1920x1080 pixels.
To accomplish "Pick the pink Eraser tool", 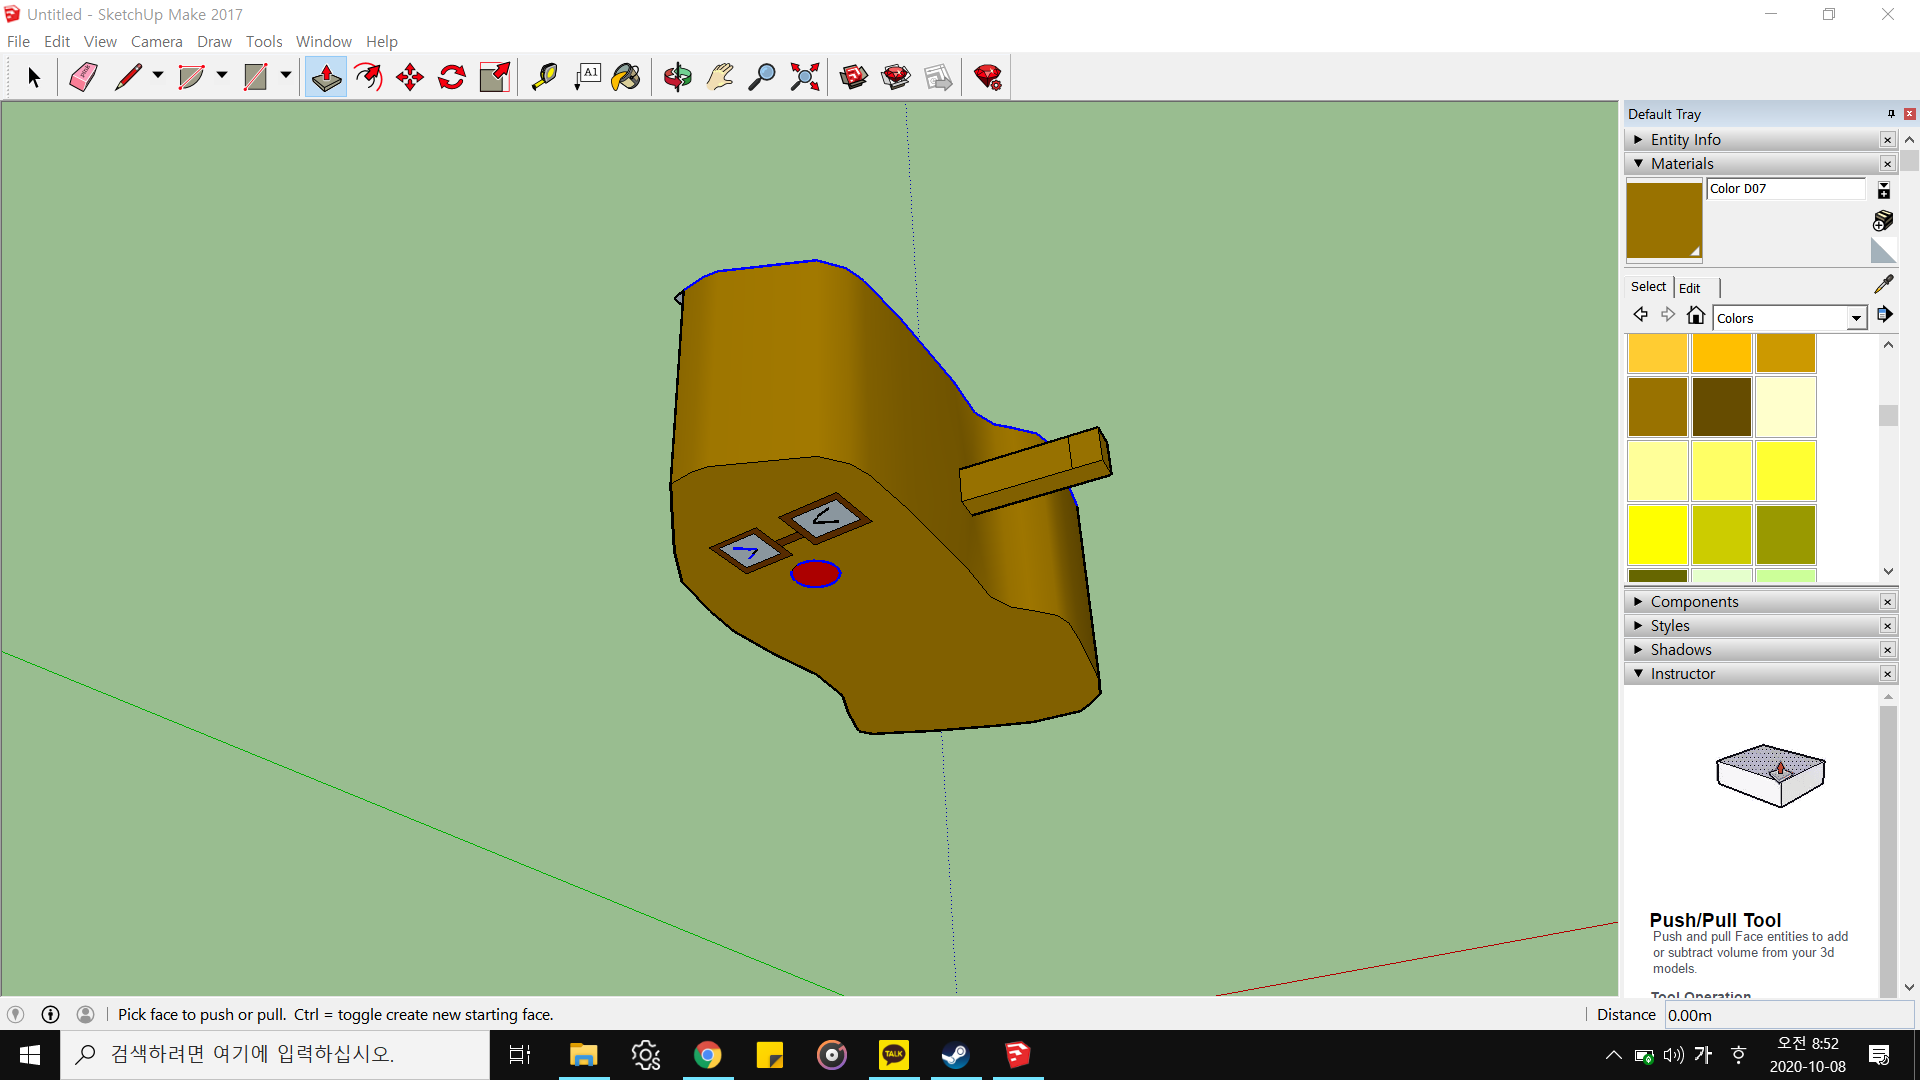I will [x=83, y=77].
